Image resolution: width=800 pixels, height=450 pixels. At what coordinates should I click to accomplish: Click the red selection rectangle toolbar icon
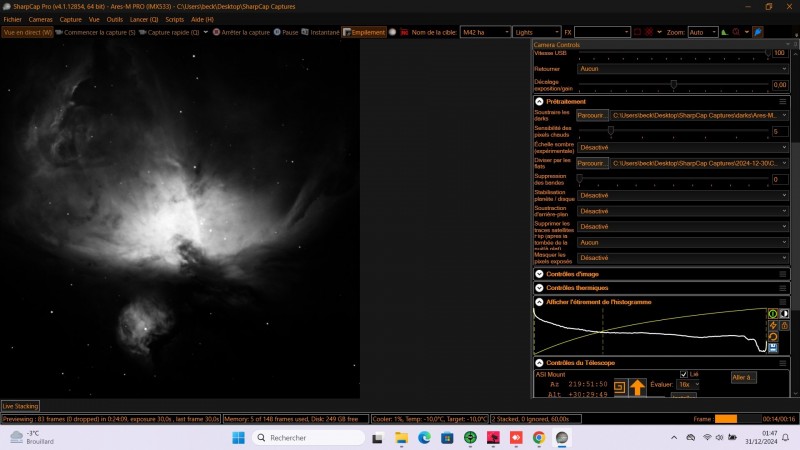[637, 32]
